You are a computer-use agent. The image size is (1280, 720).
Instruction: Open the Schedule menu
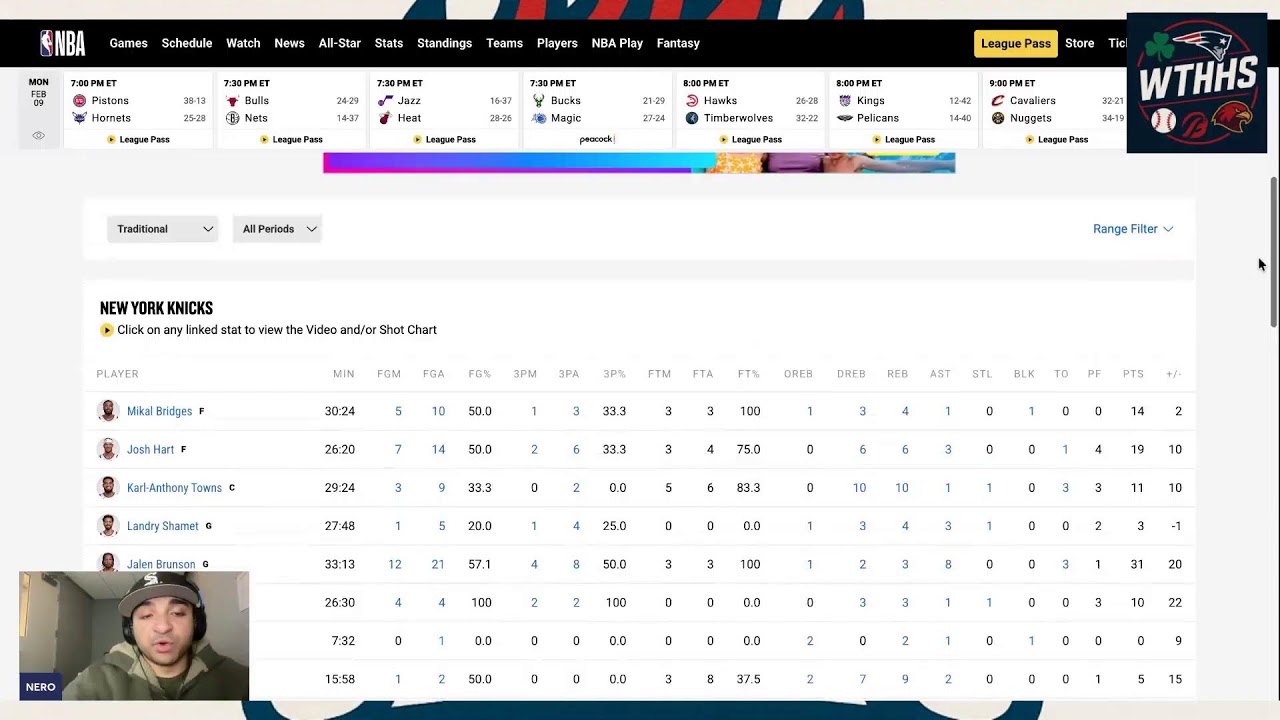[x=187, y=43]
